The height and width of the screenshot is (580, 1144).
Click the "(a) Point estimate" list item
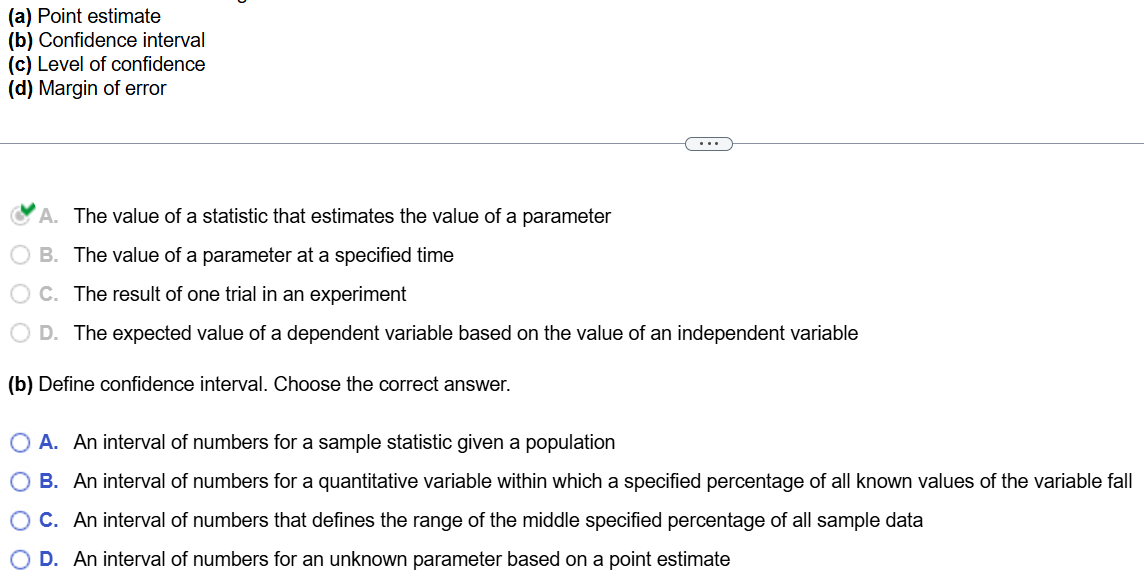point(84,16)
